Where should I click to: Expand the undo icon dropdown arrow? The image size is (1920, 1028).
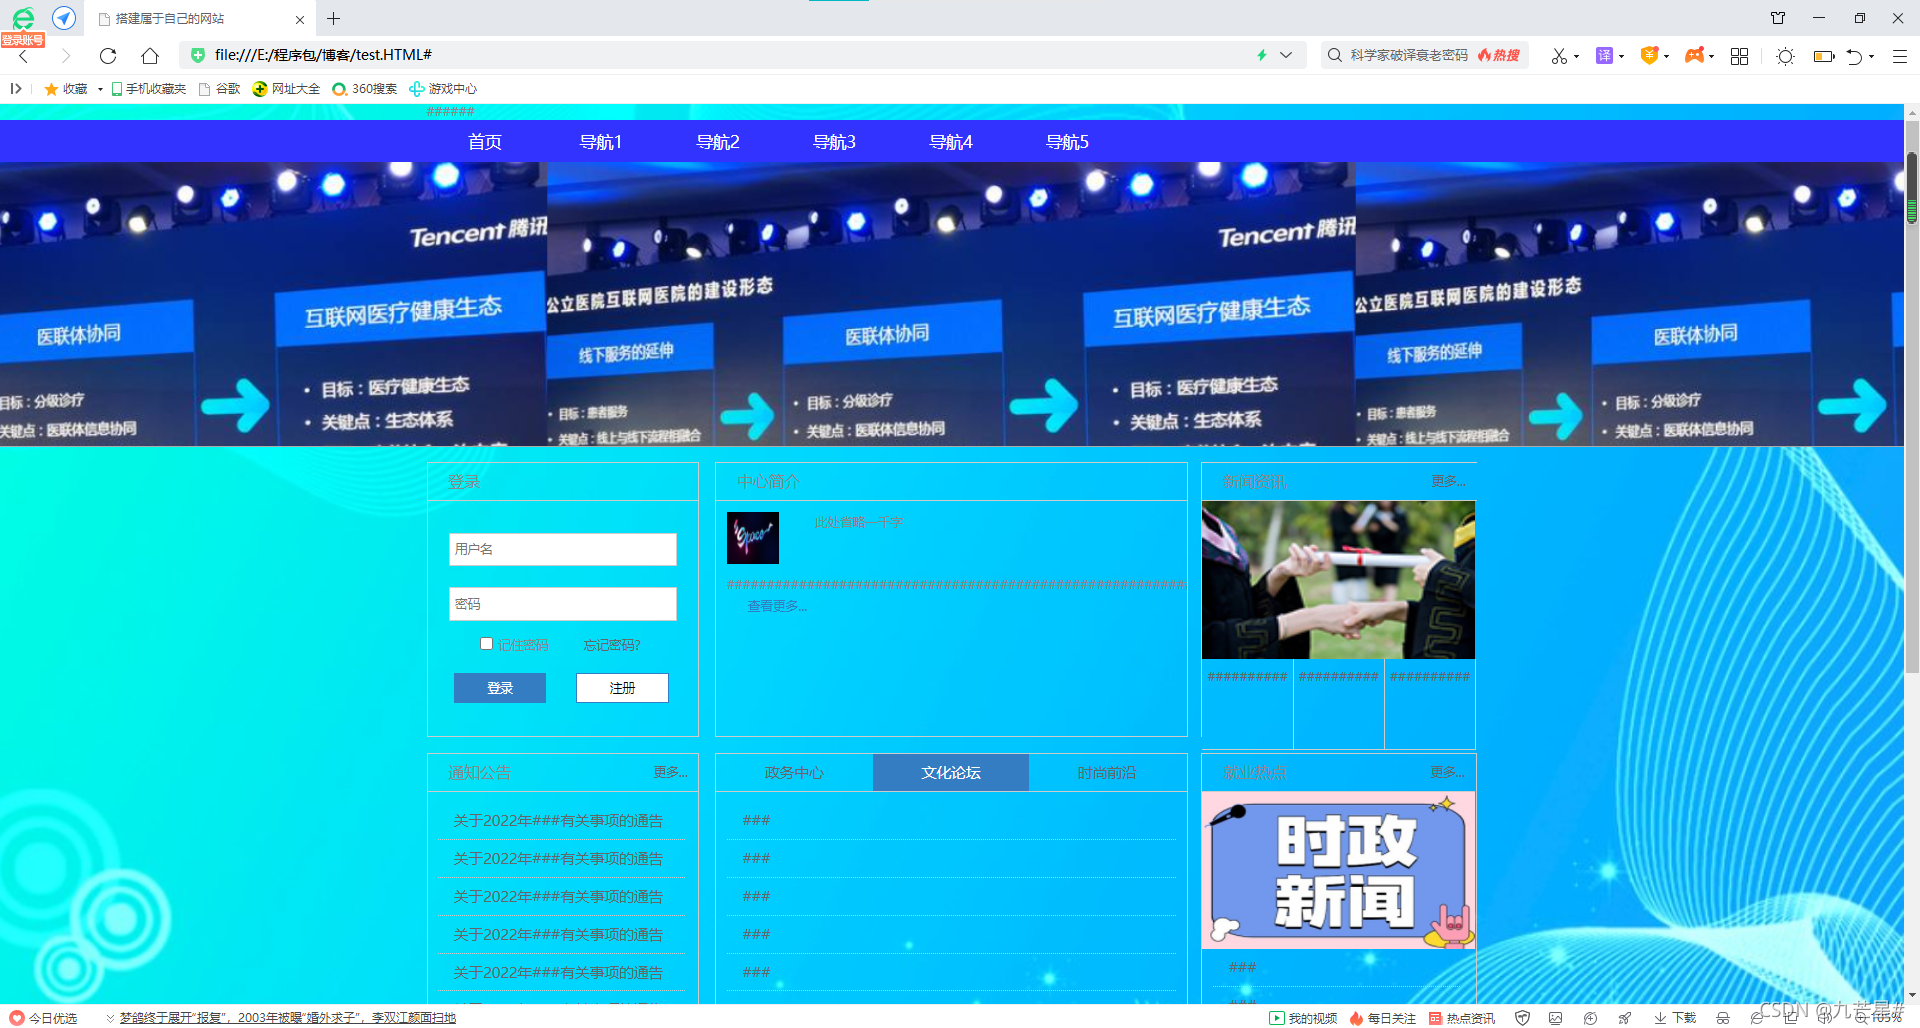click(x=1872, y=56)
